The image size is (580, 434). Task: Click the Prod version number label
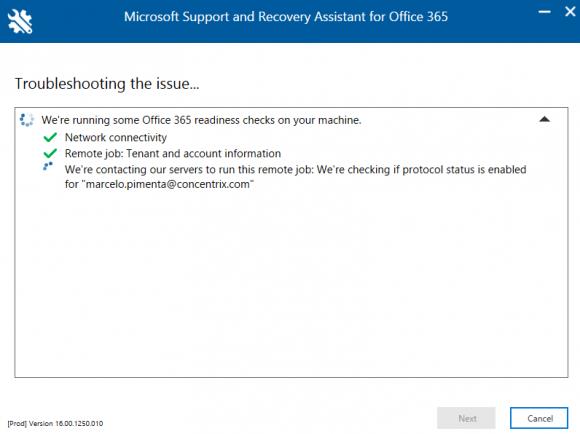click(55, 424)
